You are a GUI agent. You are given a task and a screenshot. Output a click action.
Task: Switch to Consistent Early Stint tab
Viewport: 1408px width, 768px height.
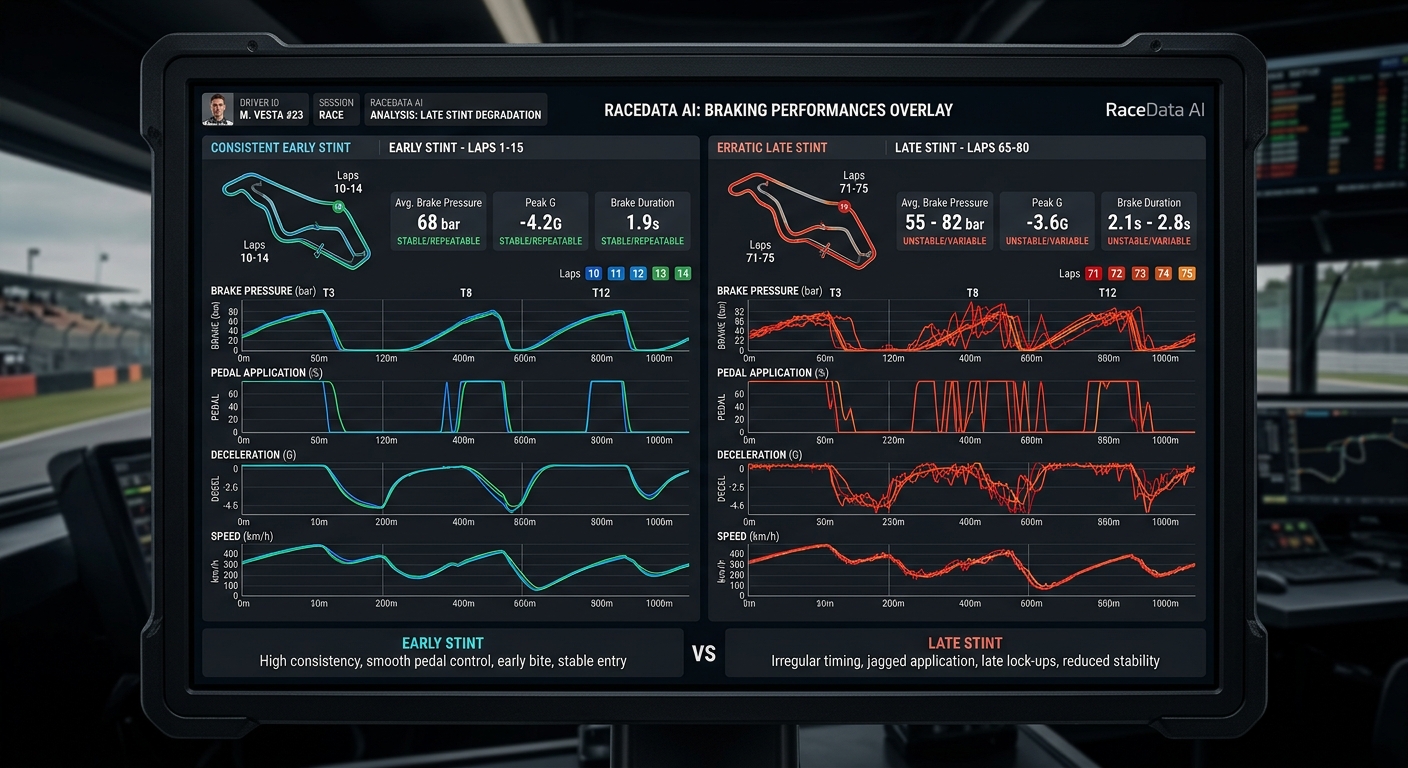click(x=281, y=148)
